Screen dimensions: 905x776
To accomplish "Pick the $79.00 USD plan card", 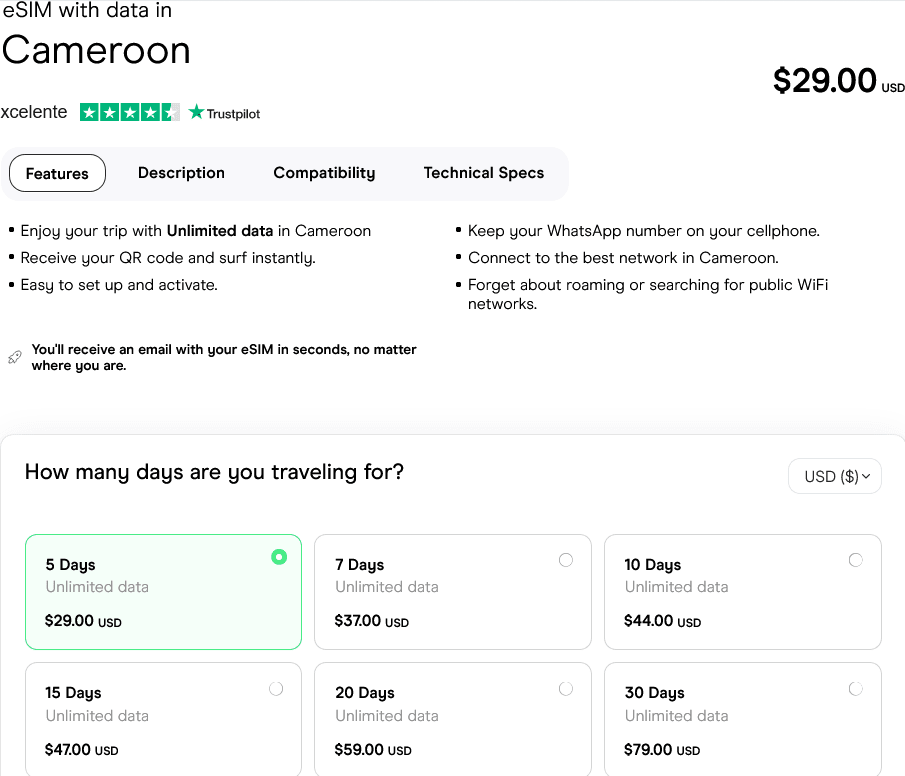I will pyautogui.click(x=742, y=718).
